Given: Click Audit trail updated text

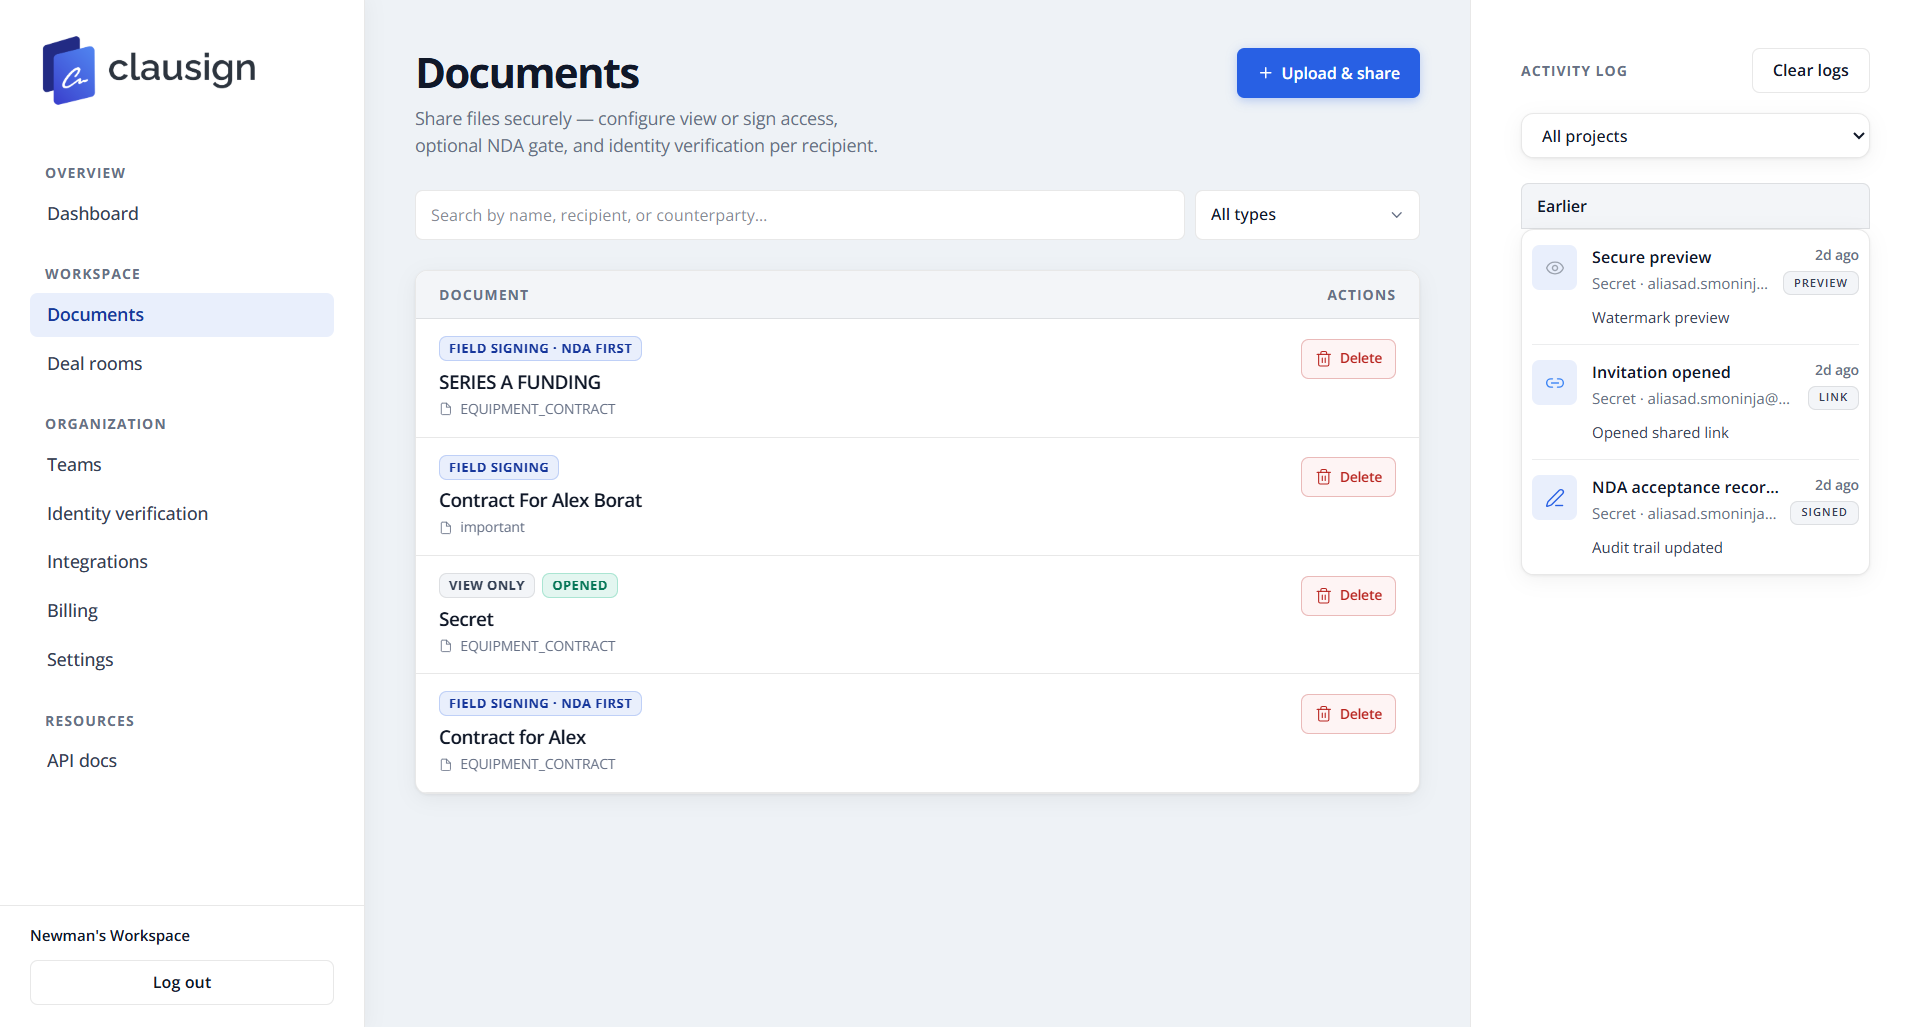Looking at the screenshot, I should click(1657, 548).
